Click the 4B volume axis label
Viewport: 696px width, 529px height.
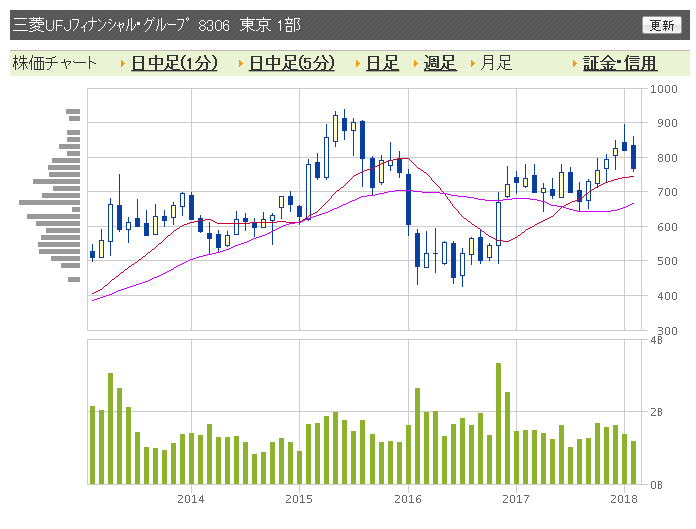pyautogui.click(x=657, y=341)
